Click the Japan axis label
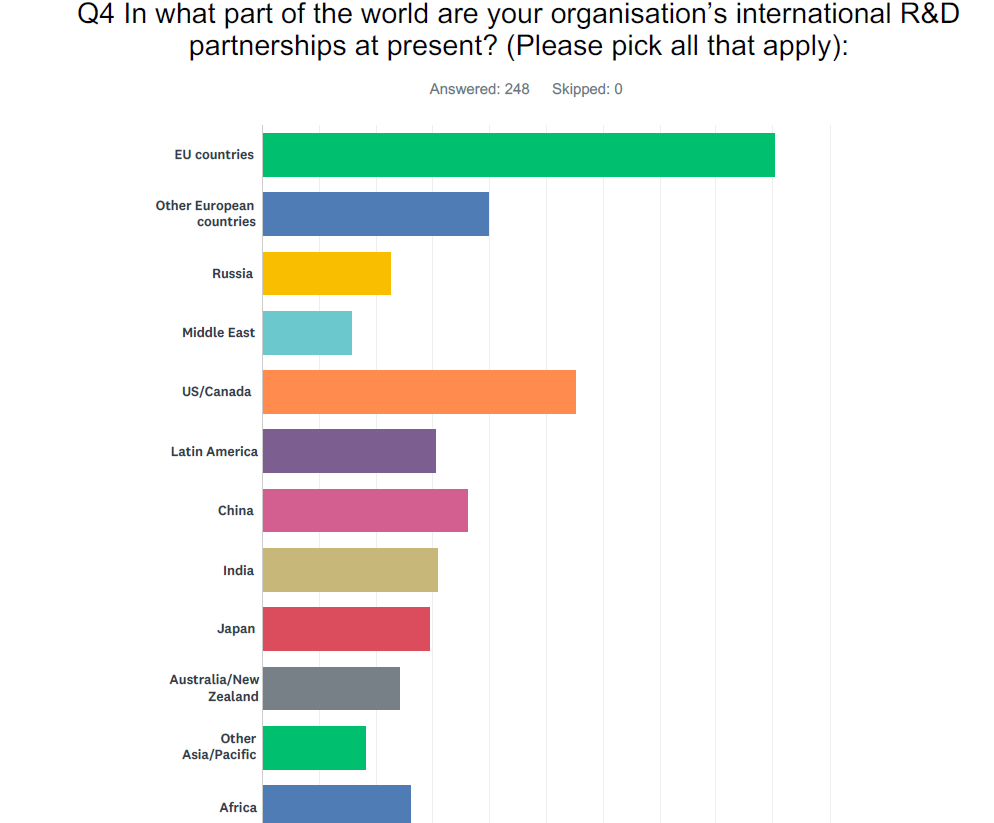 tap(236, 629)
